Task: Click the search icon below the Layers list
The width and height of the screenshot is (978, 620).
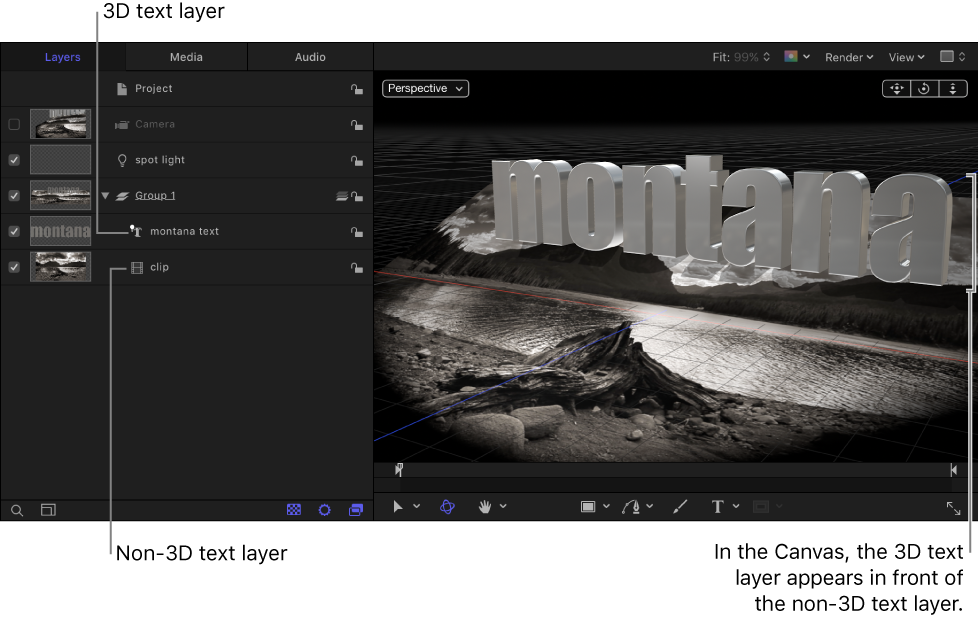Action: 16,510
